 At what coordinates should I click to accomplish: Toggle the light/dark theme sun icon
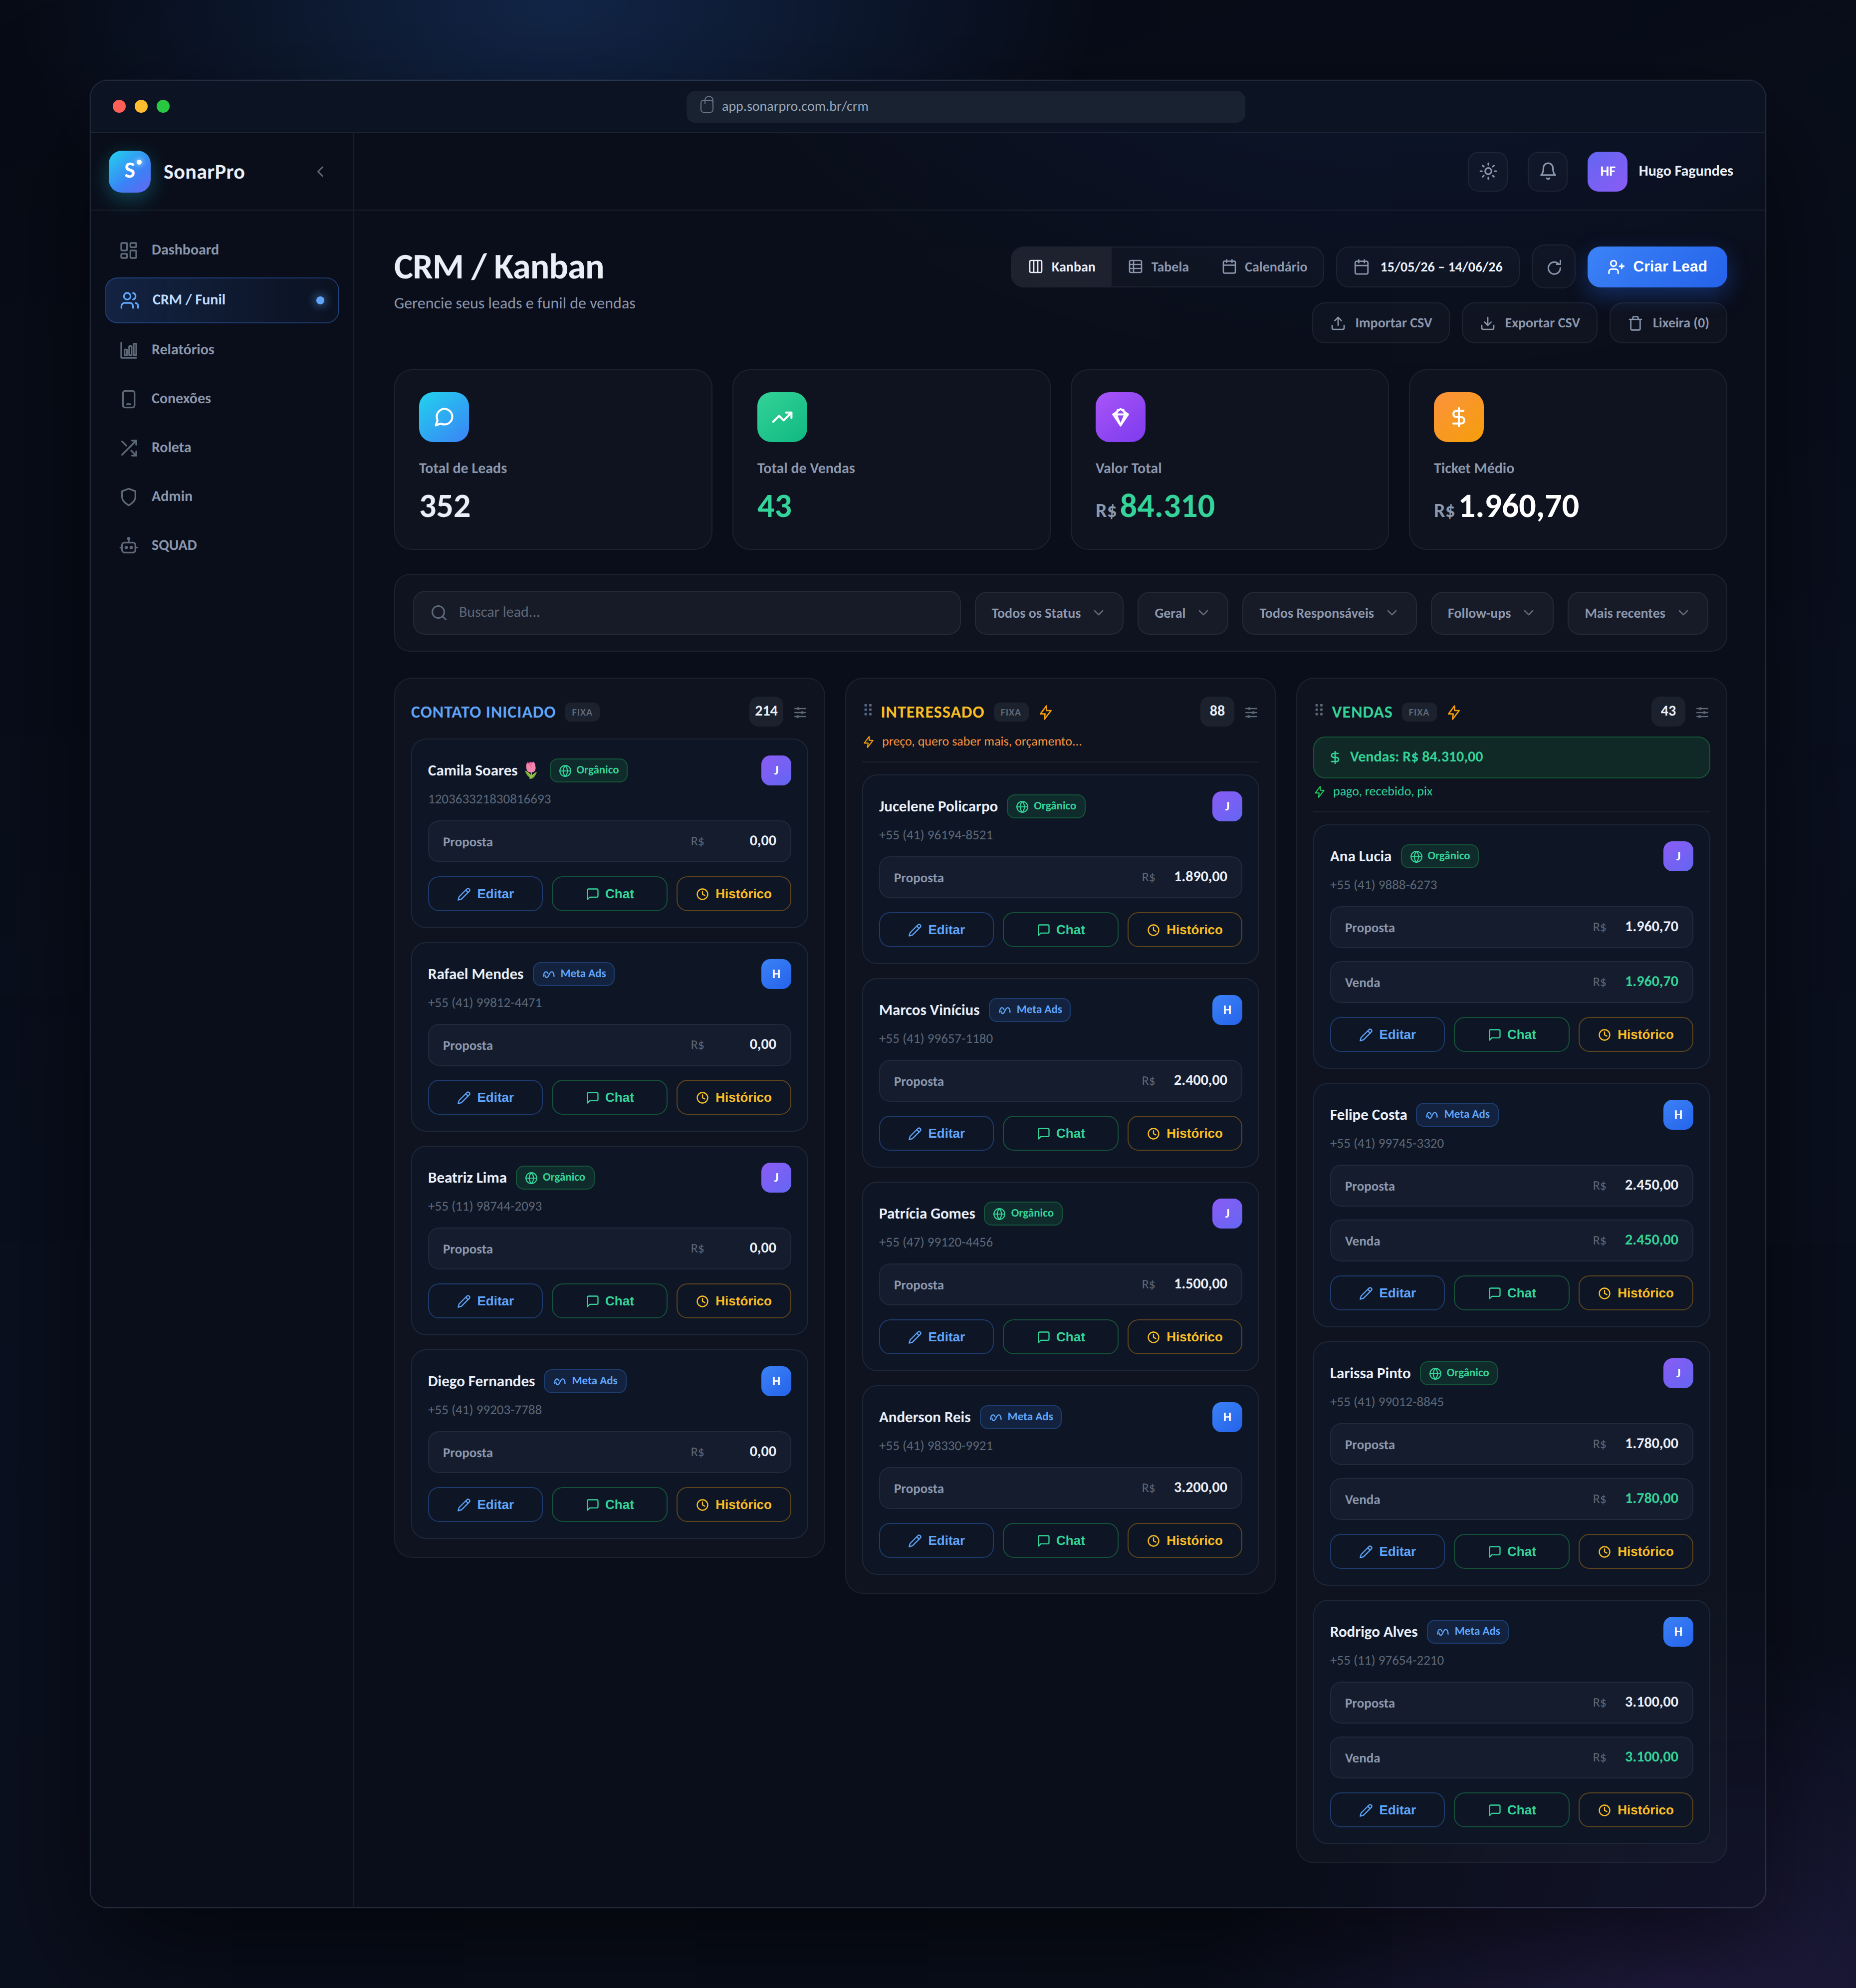1488,171
